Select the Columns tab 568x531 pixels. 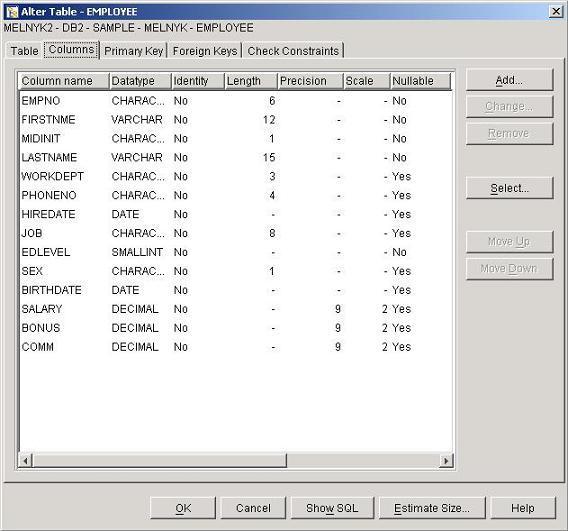(71, 49)
